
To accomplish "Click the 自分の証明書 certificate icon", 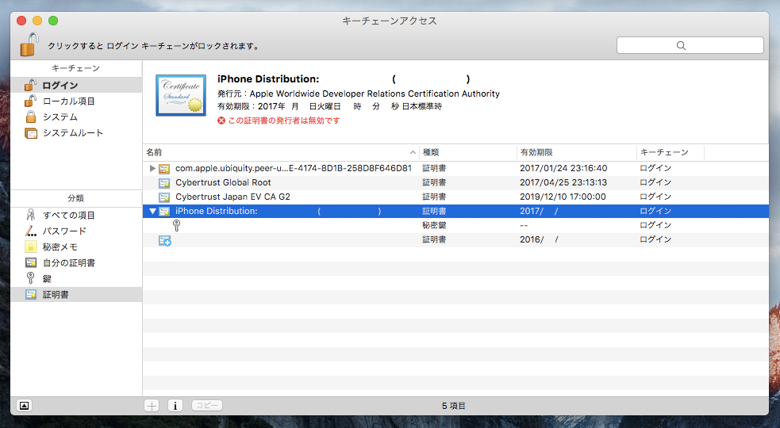I will coord(31,263).
